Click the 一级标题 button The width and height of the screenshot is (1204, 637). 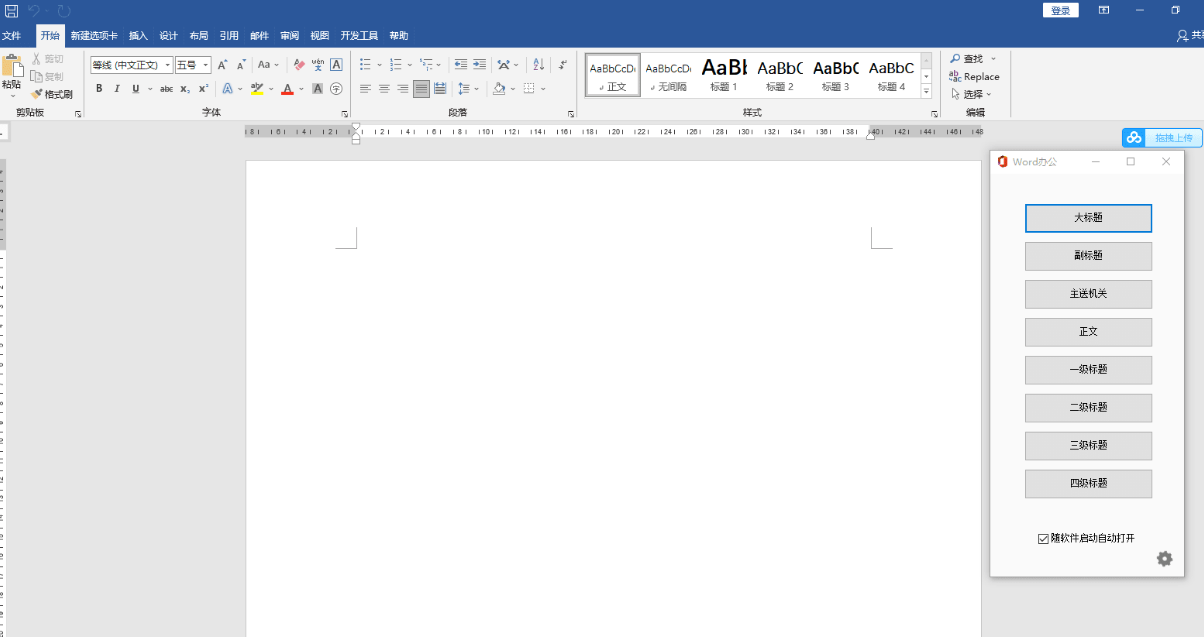pyautogui.click(x=1088, y=370)
